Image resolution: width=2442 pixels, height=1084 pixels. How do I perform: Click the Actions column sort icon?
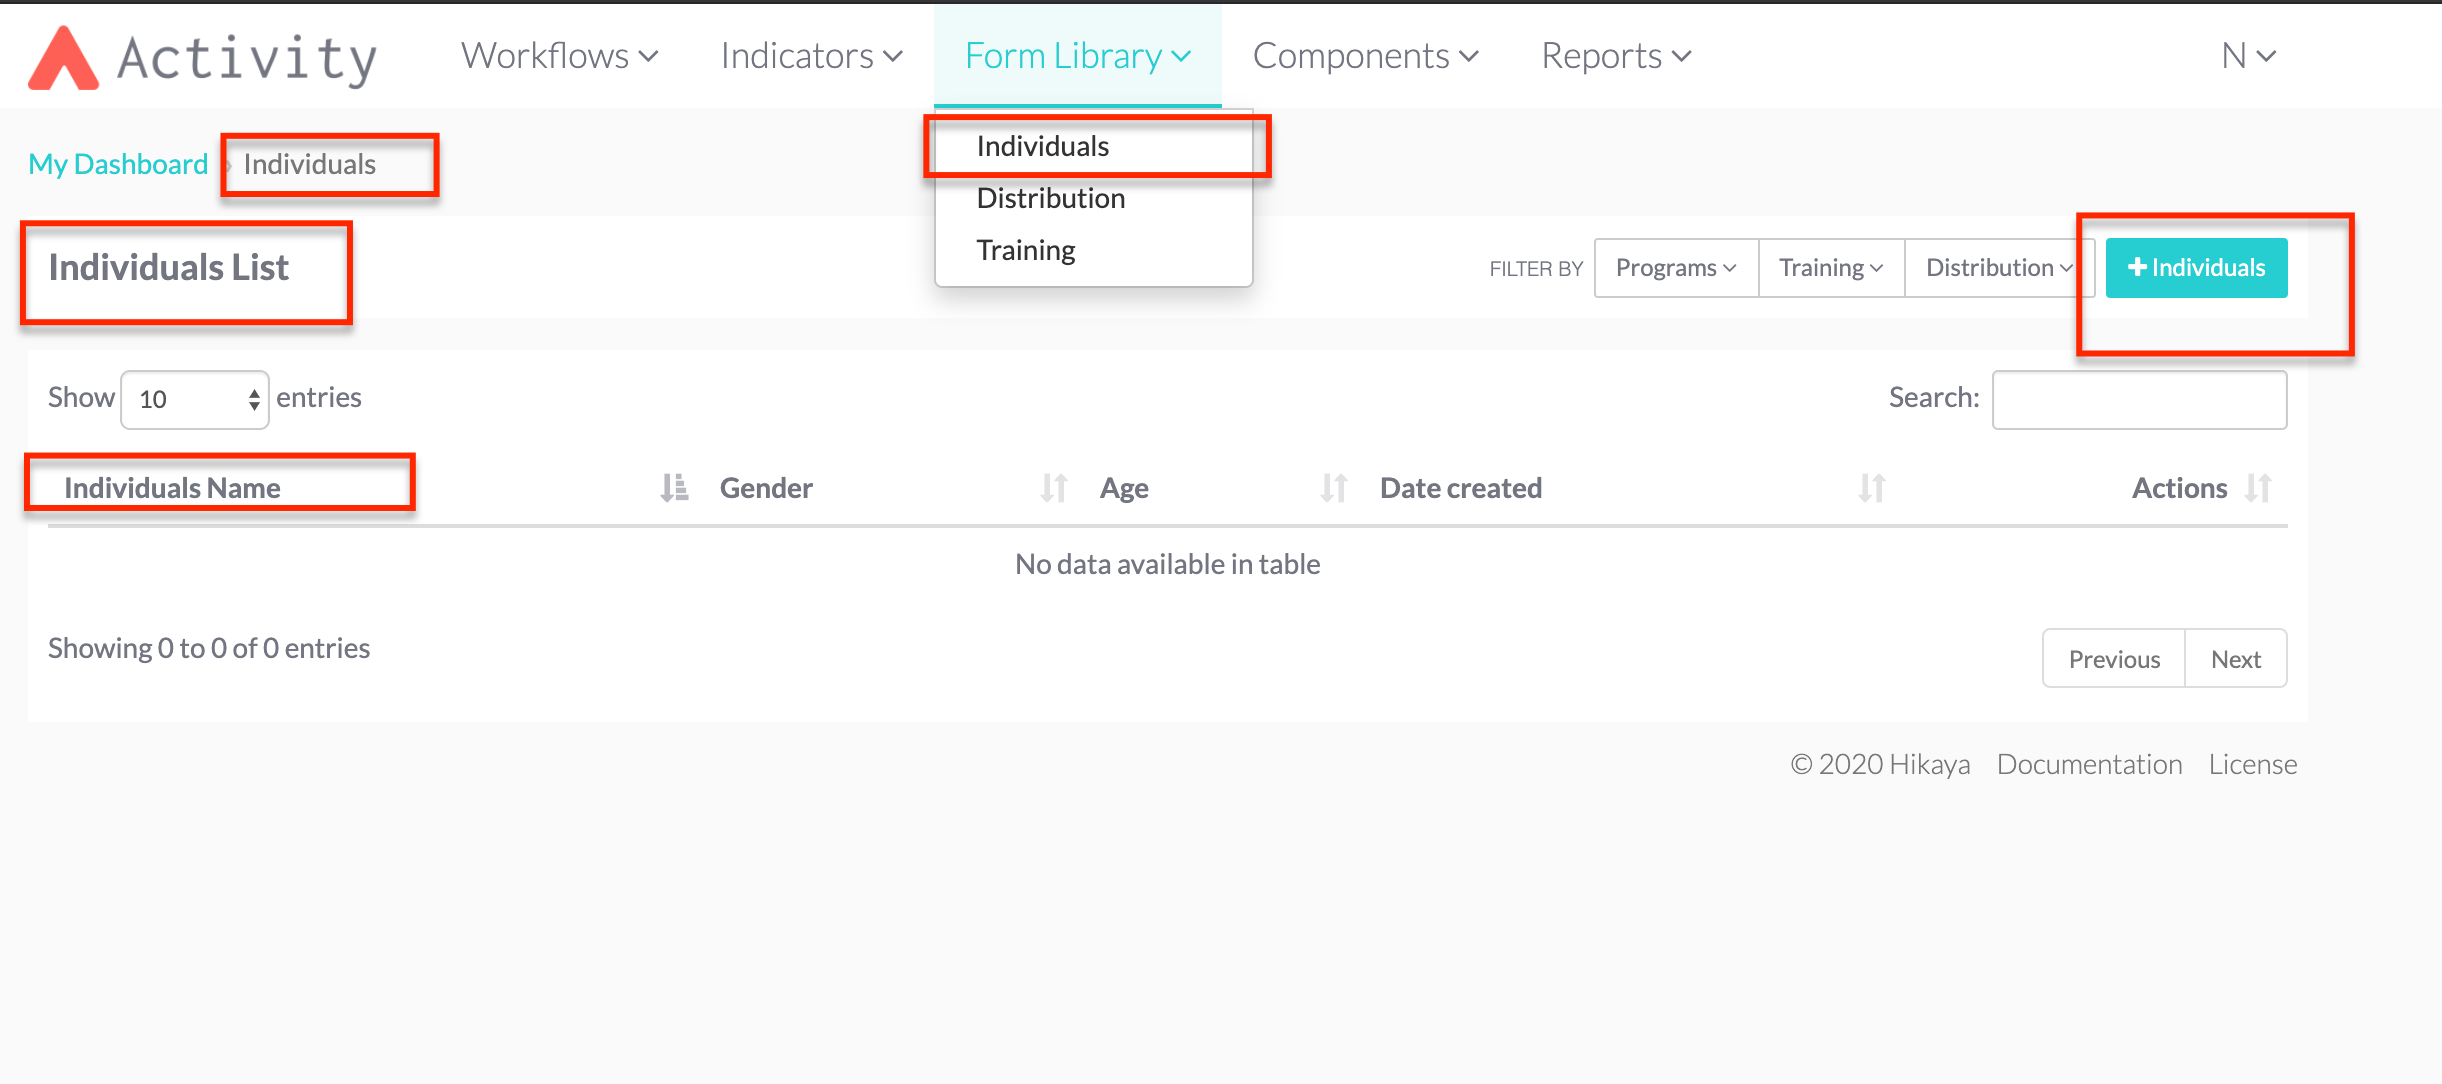click(x=2258, y=488)
